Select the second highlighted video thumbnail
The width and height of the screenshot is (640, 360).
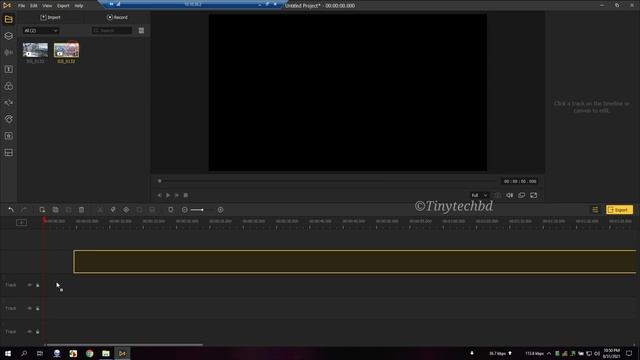[67, 50]
